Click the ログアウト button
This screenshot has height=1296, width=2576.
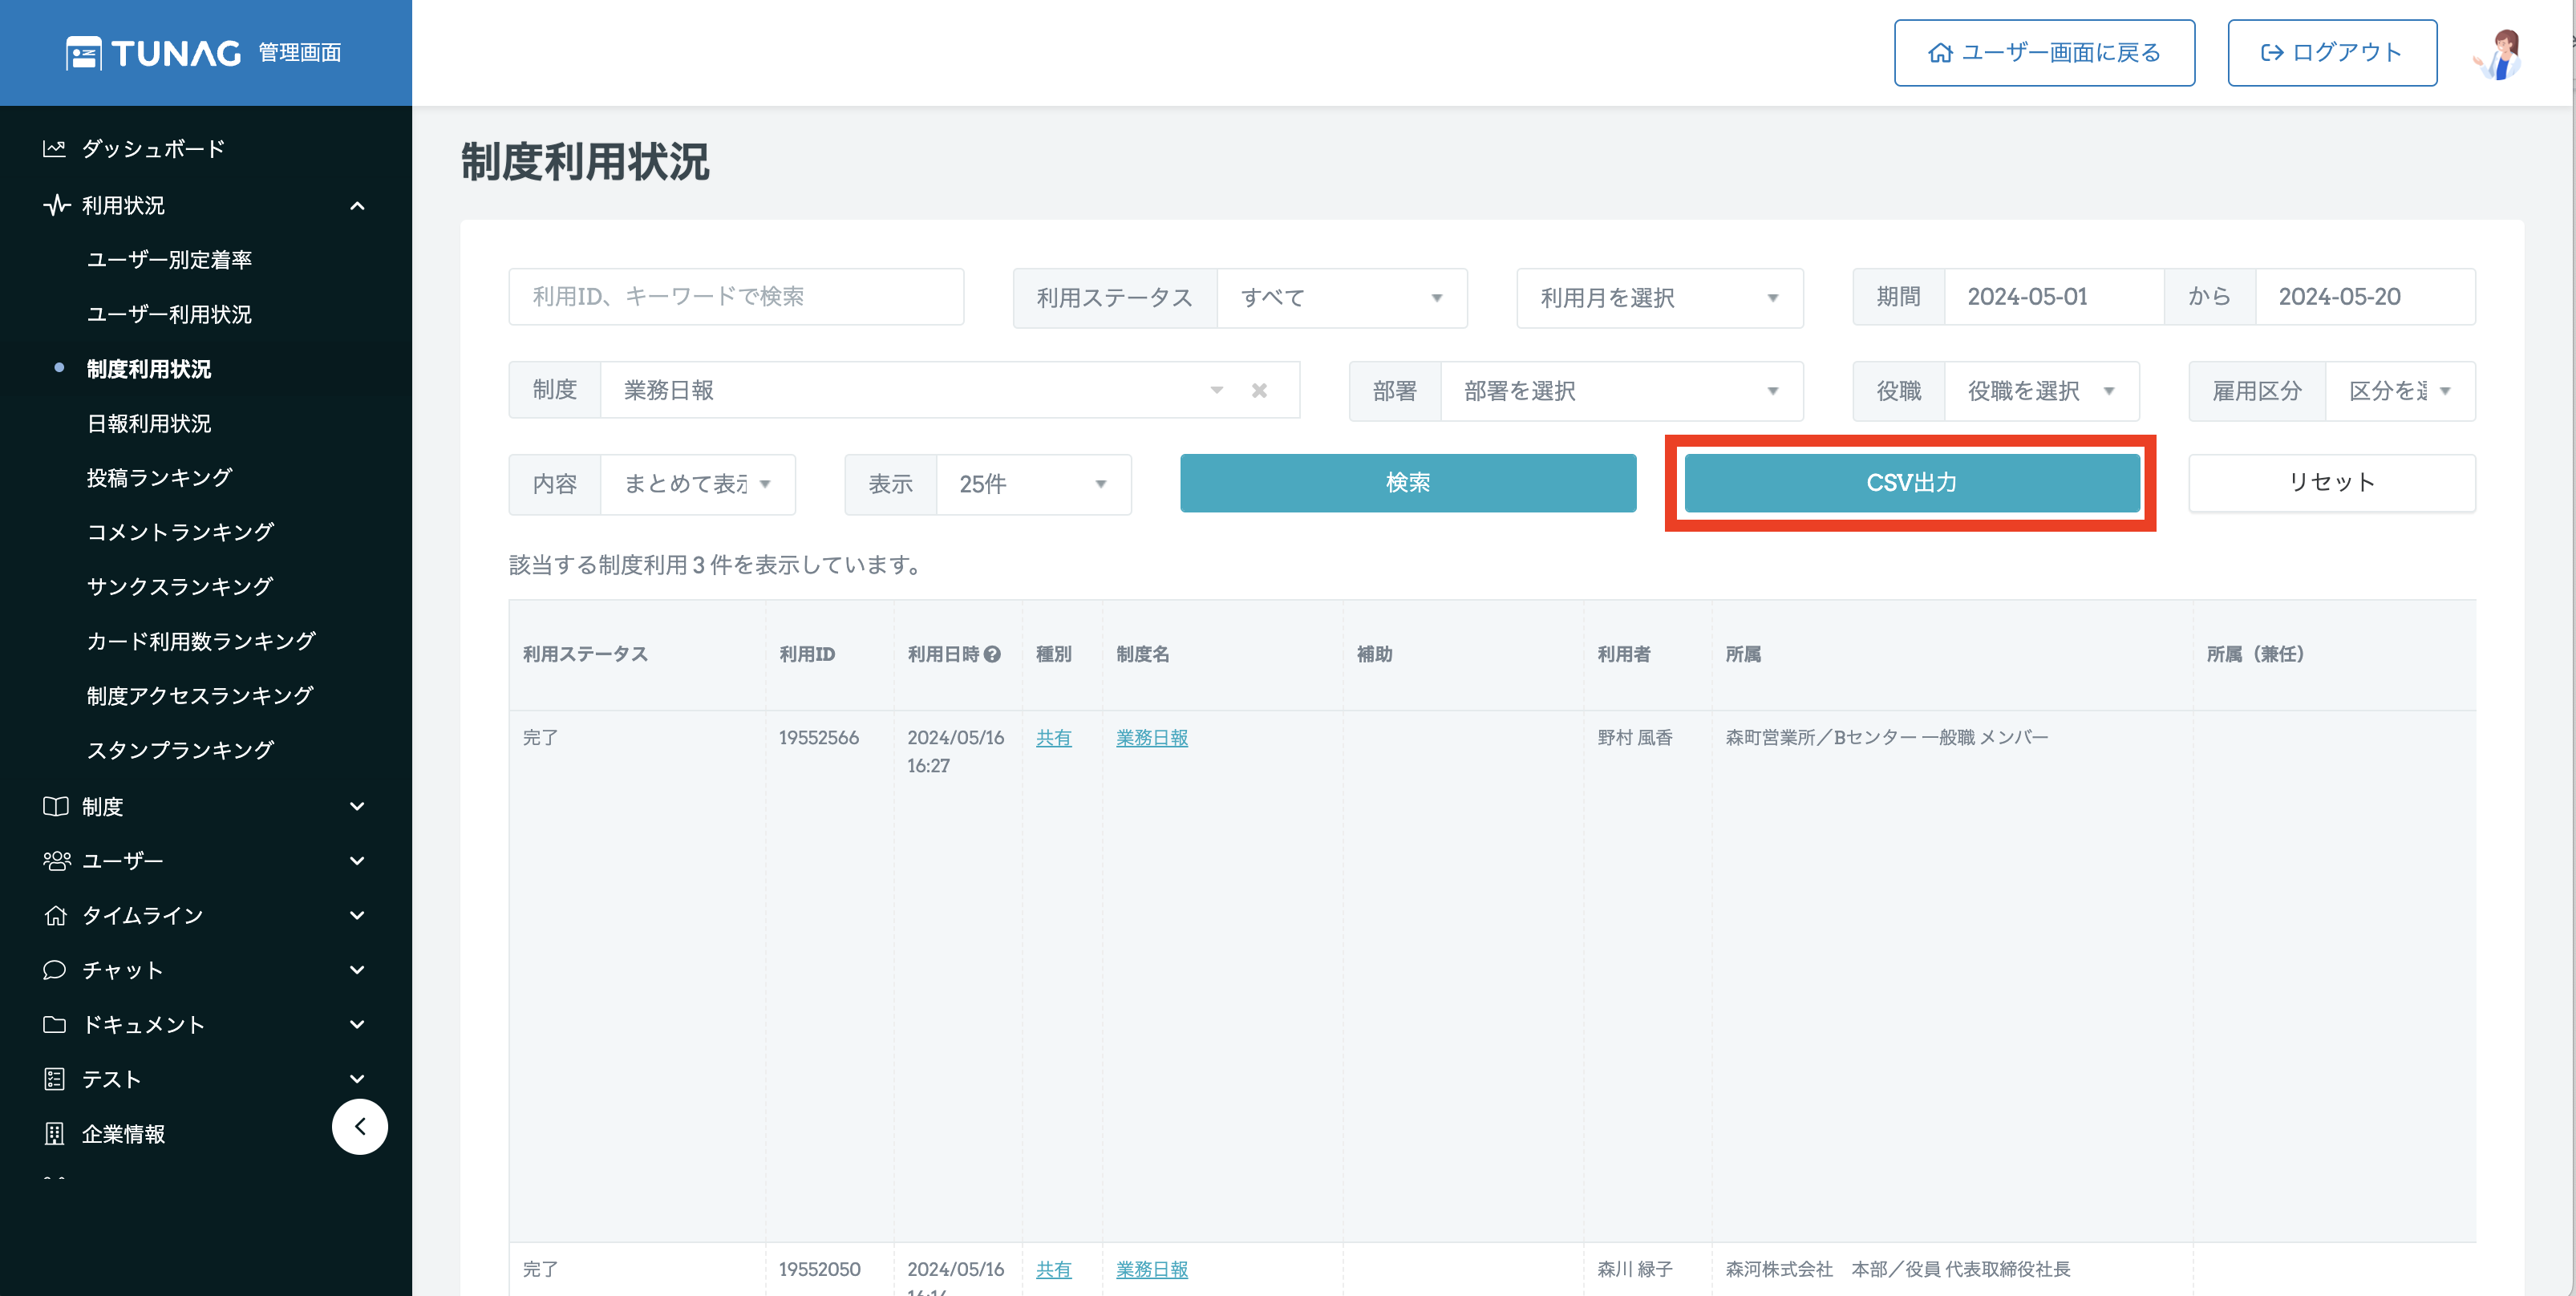[2332, 53]
